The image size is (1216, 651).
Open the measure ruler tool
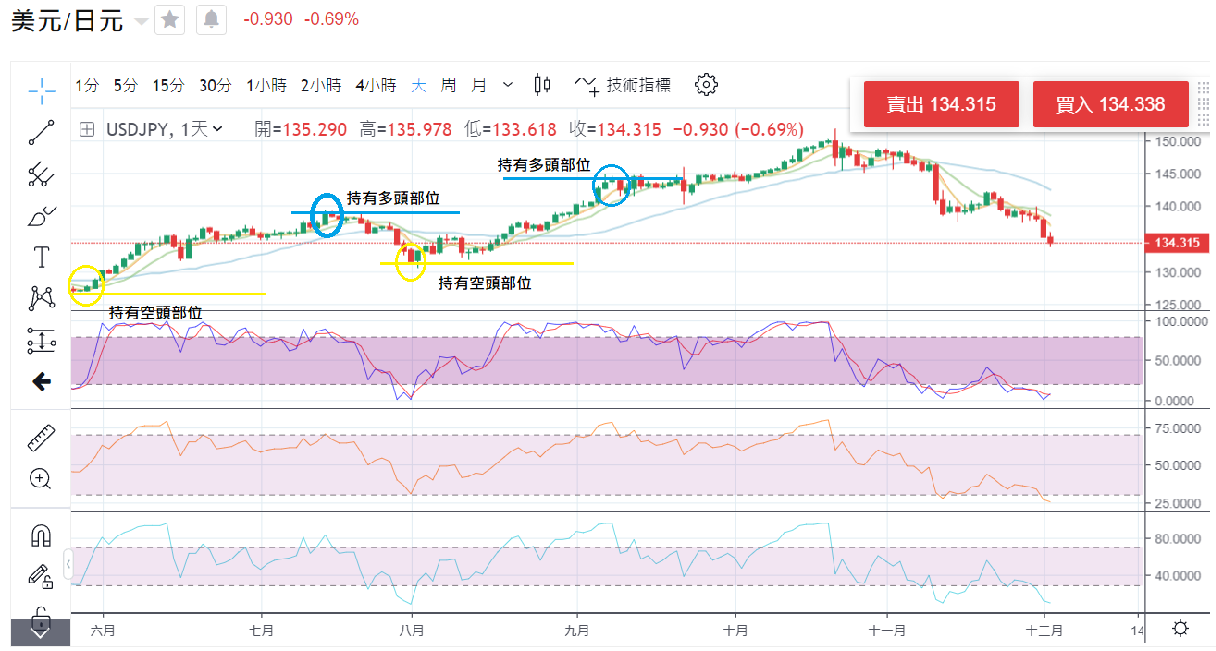(x=41, y=437)
